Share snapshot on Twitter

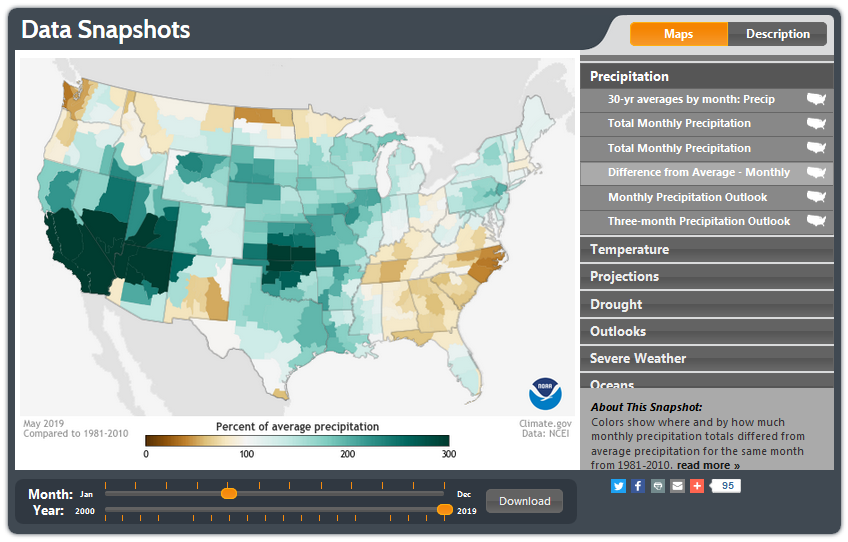click(x=618, y=486)
